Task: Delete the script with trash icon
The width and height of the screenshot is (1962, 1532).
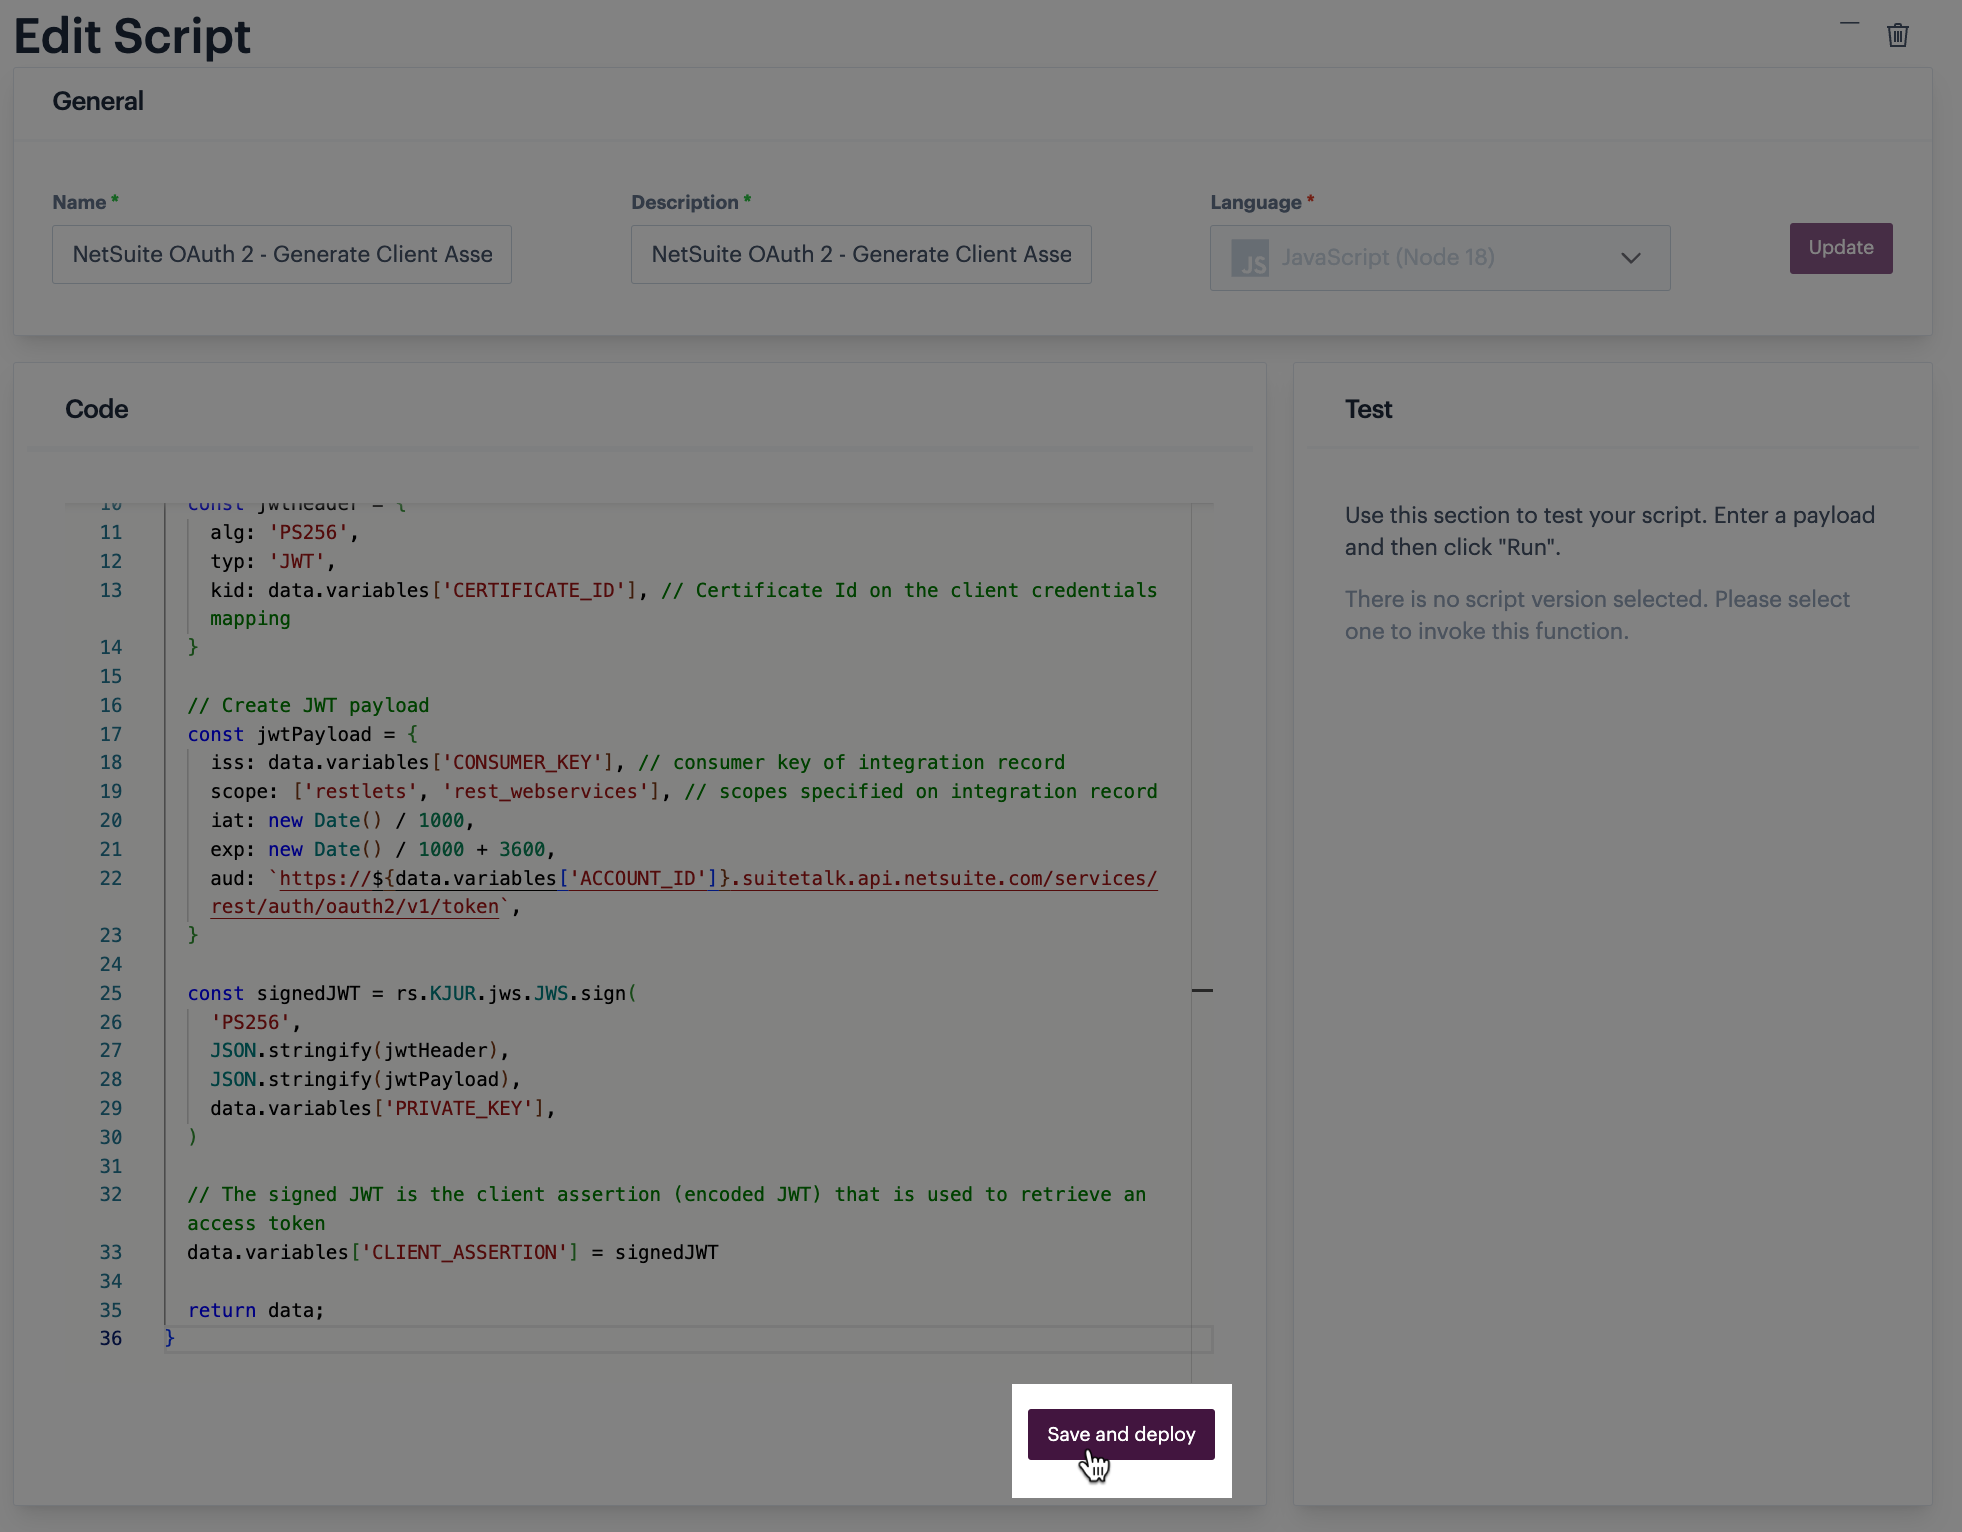Action: click(1897, 36)
